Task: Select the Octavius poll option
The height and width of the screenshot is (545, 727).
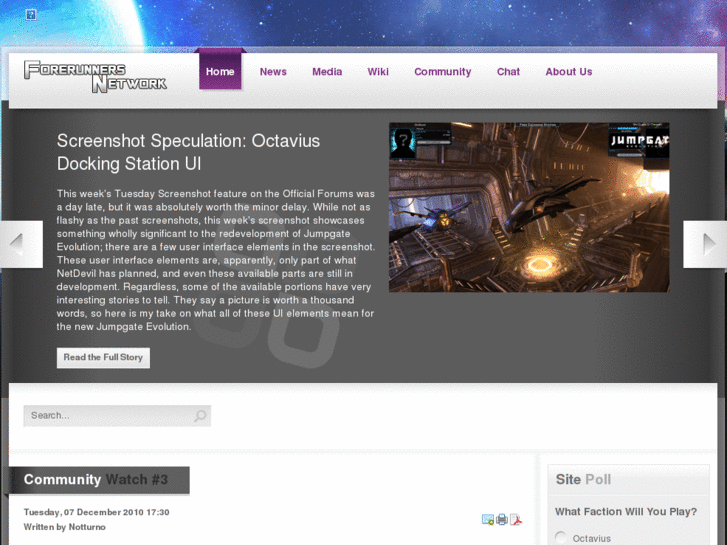Action: point(561,538)
